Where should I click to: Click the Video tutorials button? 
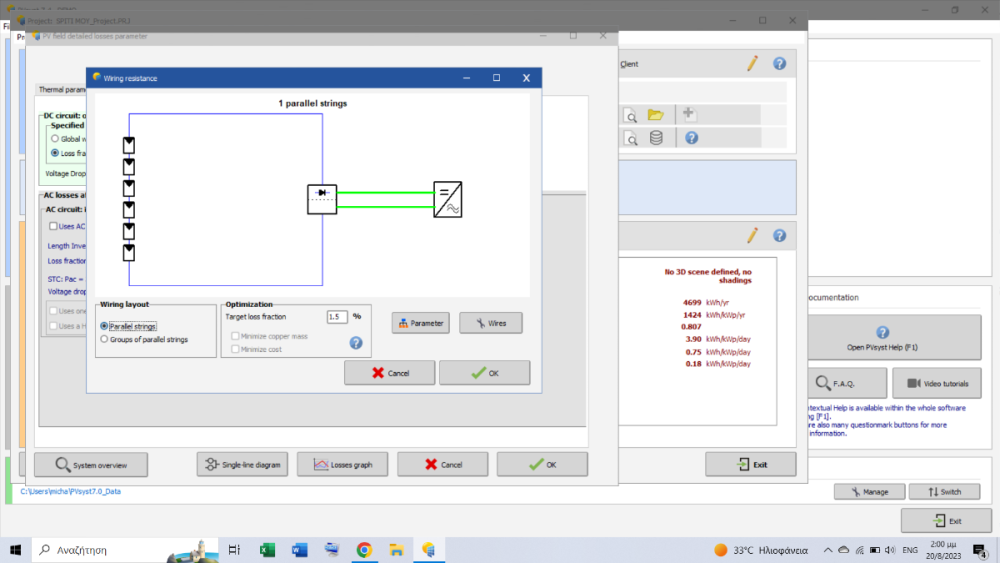937,383
